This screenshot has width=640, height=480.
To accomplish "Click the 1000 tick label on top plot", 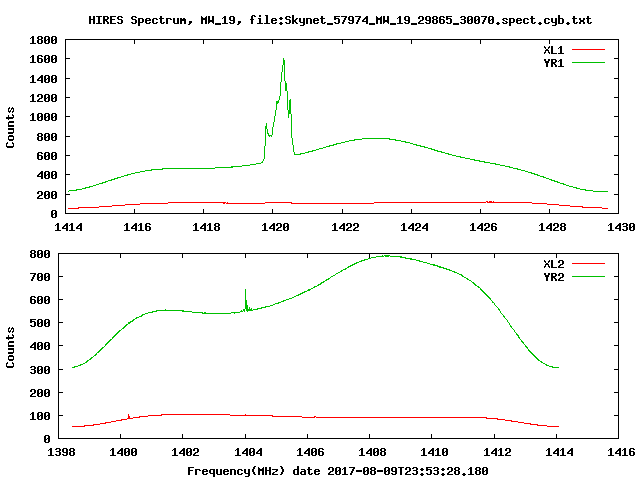I will [43, 117].
